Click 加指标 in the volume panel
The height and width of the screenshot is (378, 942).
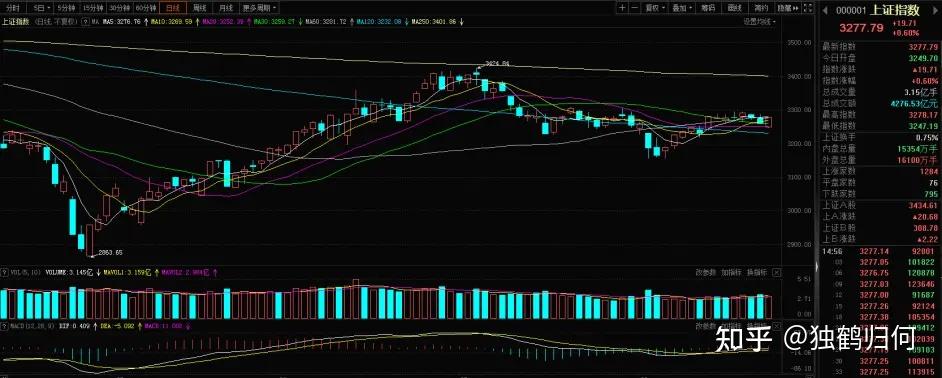pos(731,272)
